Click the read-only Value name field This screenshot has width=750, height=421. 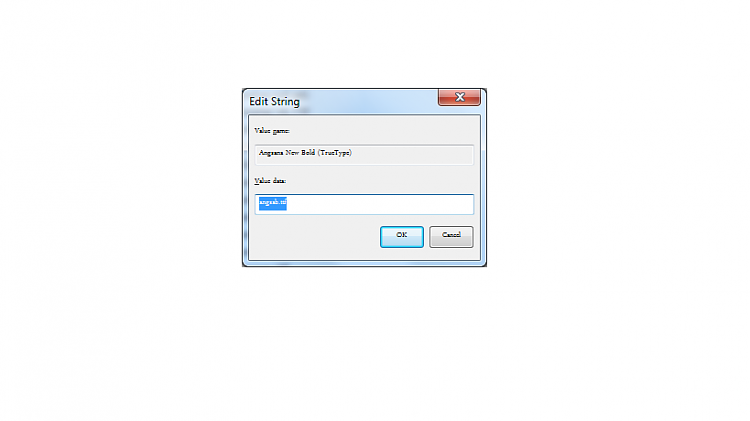364,155
